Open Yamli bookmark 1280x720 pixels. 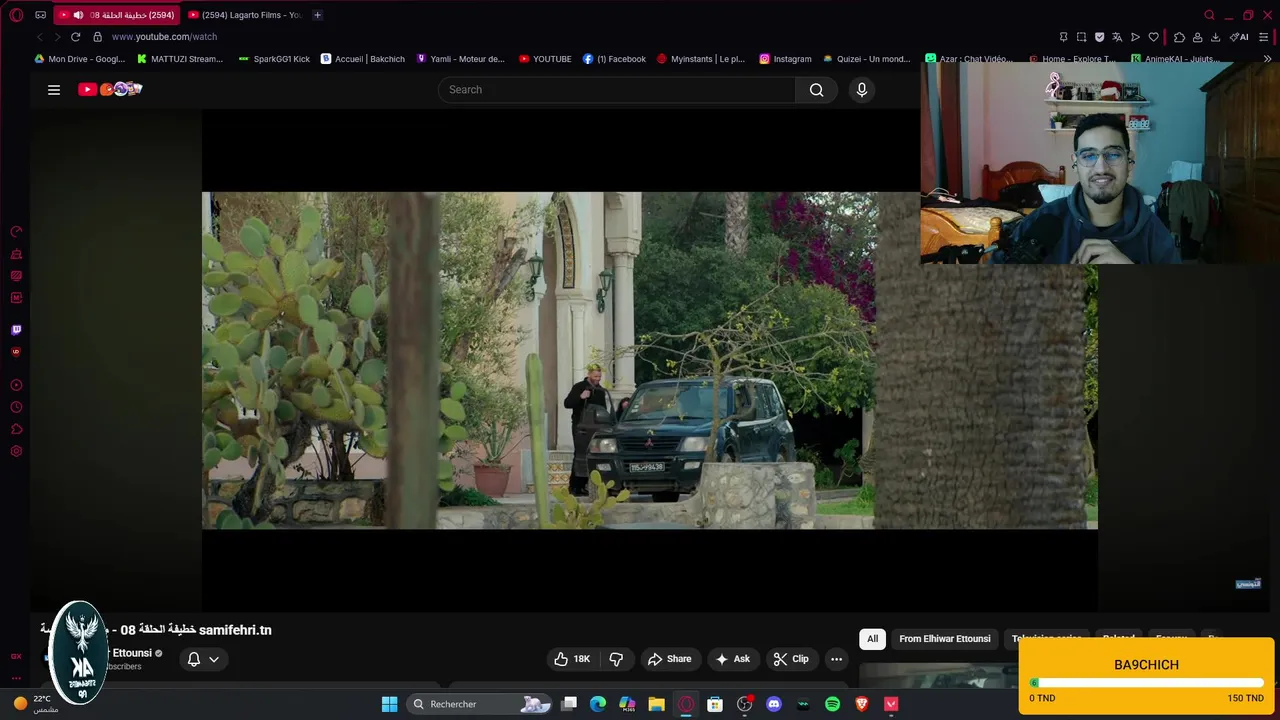(460, 59)
